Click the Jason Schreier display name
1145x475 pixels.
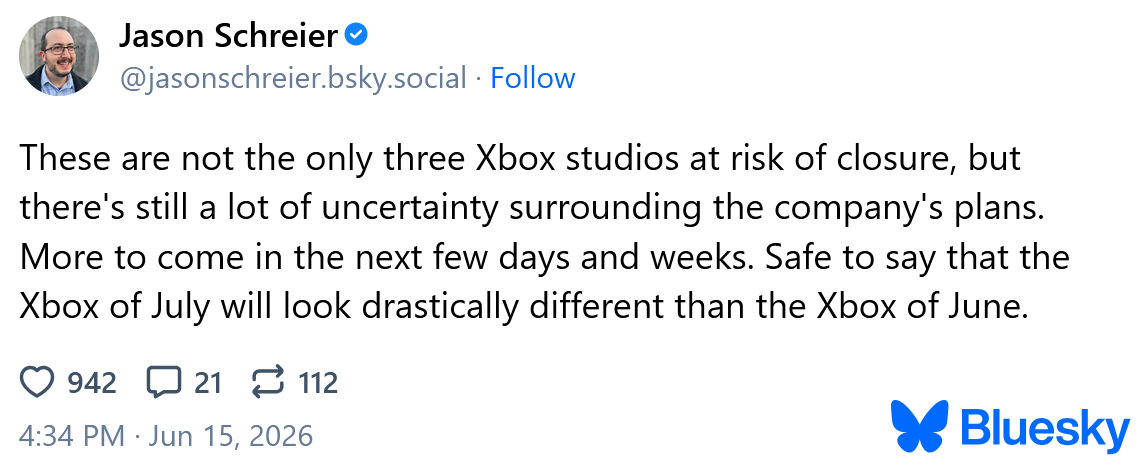pos(228,35)
